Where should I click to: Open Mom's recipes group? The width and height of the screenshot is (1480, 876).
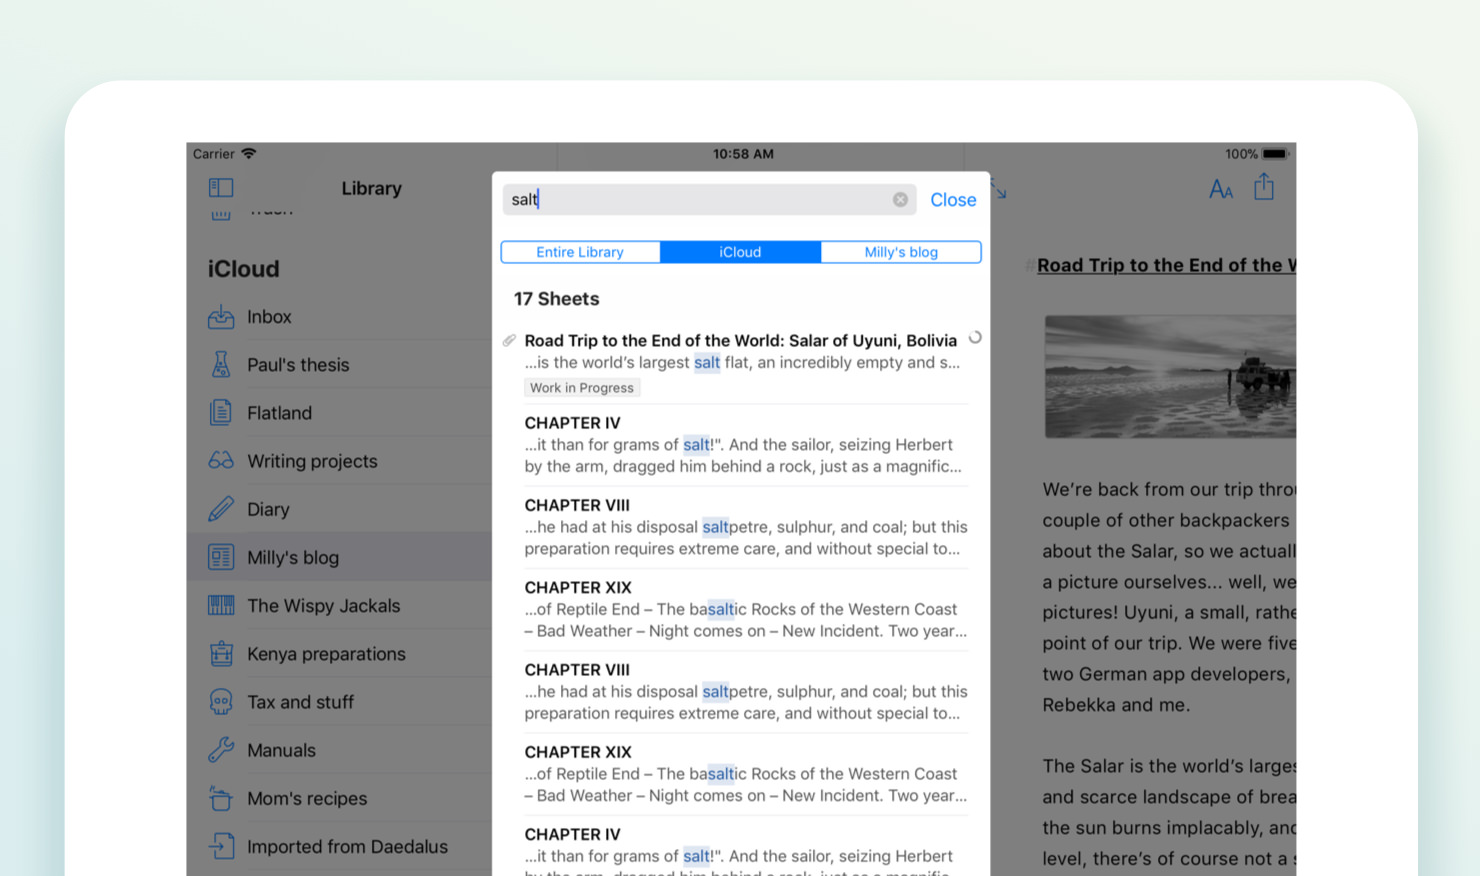(340, 798)
